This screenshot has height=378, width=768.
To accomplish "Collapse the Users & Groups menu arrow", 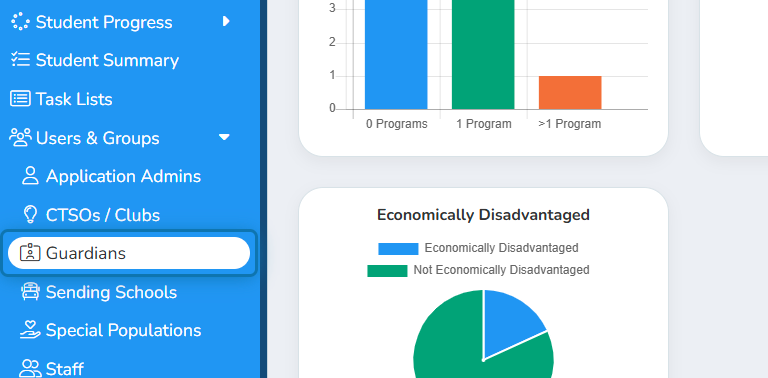I will [x=224, y=137].
